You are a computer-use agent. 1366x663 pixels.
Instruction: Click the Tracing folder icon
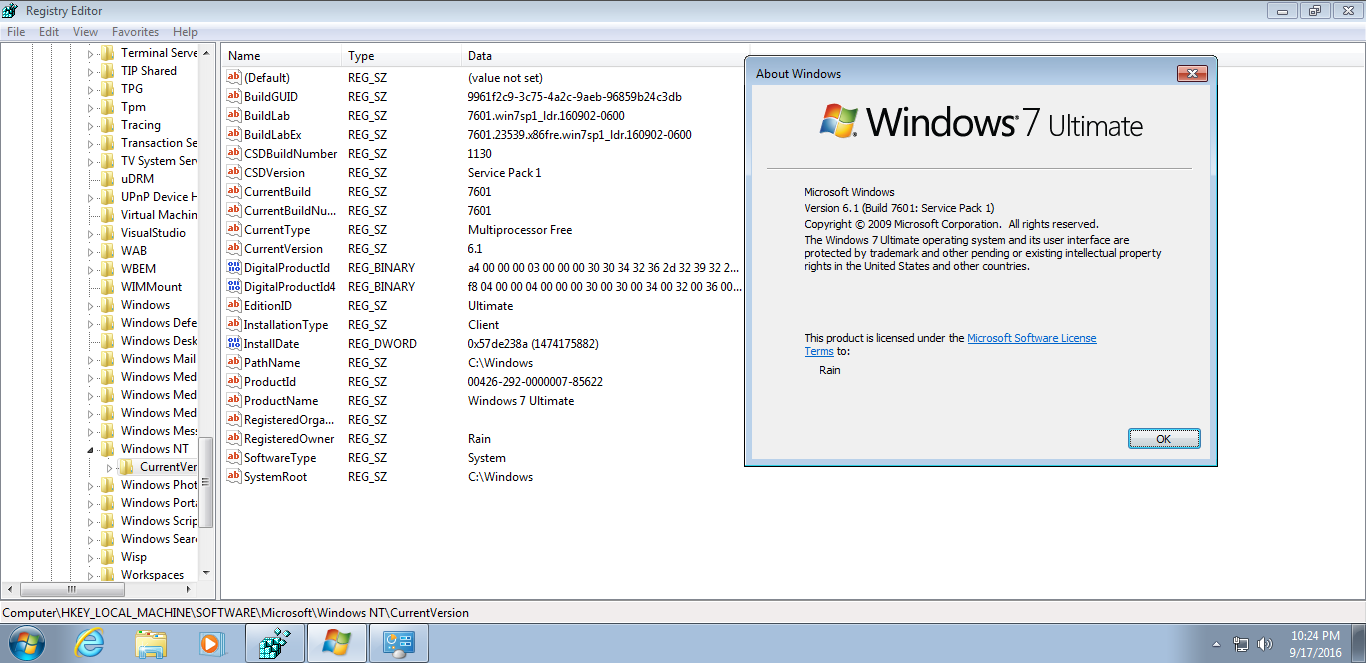pyautogui.click(x=108, y=125)
